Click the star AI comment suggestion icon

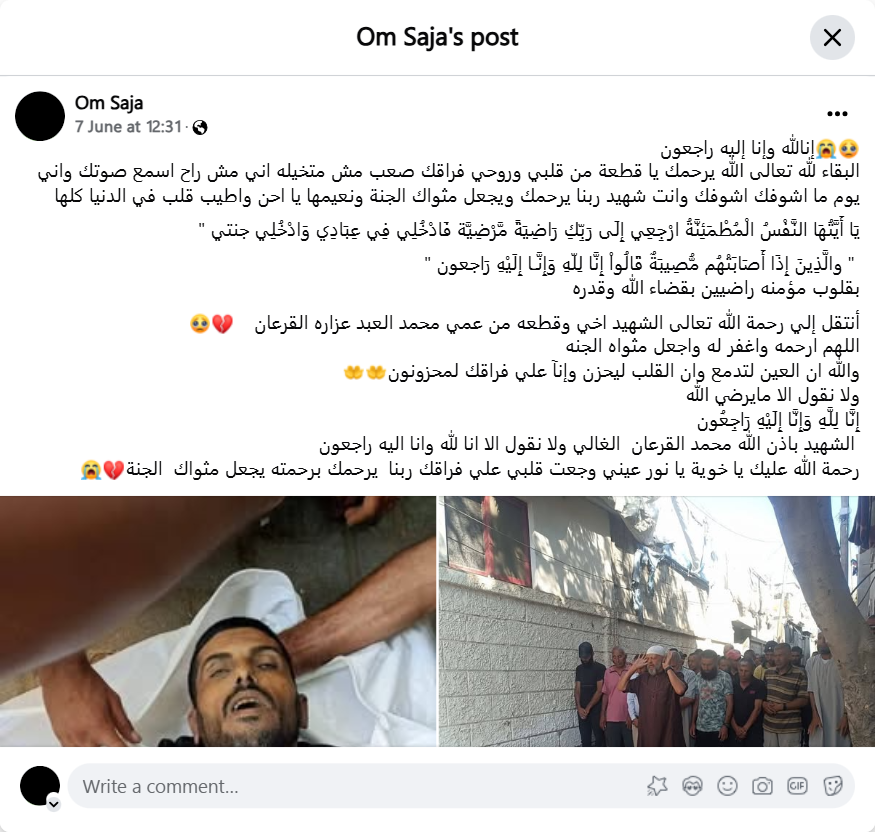[x=657, y=786]
